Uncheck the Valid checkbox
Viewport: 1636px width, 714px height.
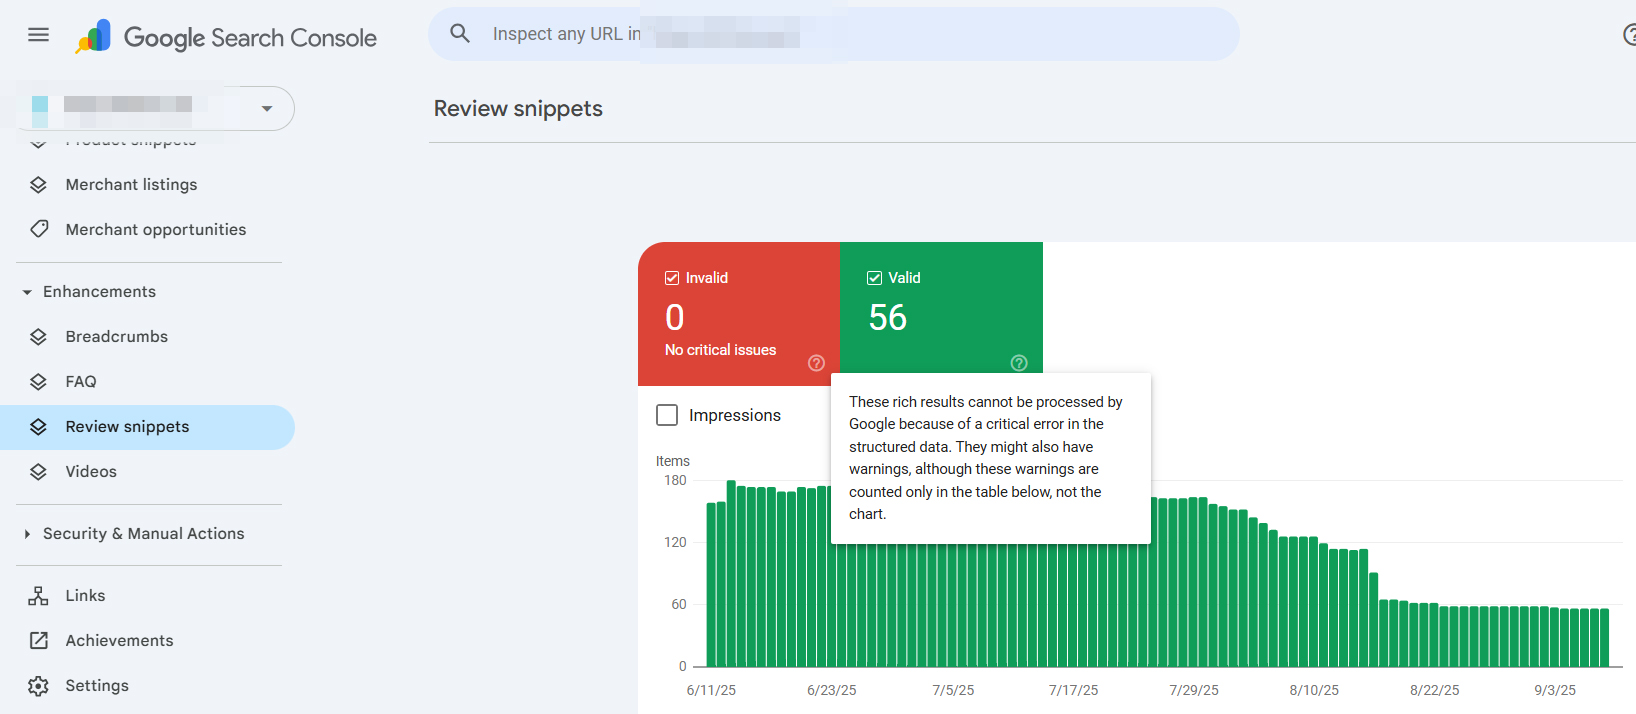coord(874,278)
